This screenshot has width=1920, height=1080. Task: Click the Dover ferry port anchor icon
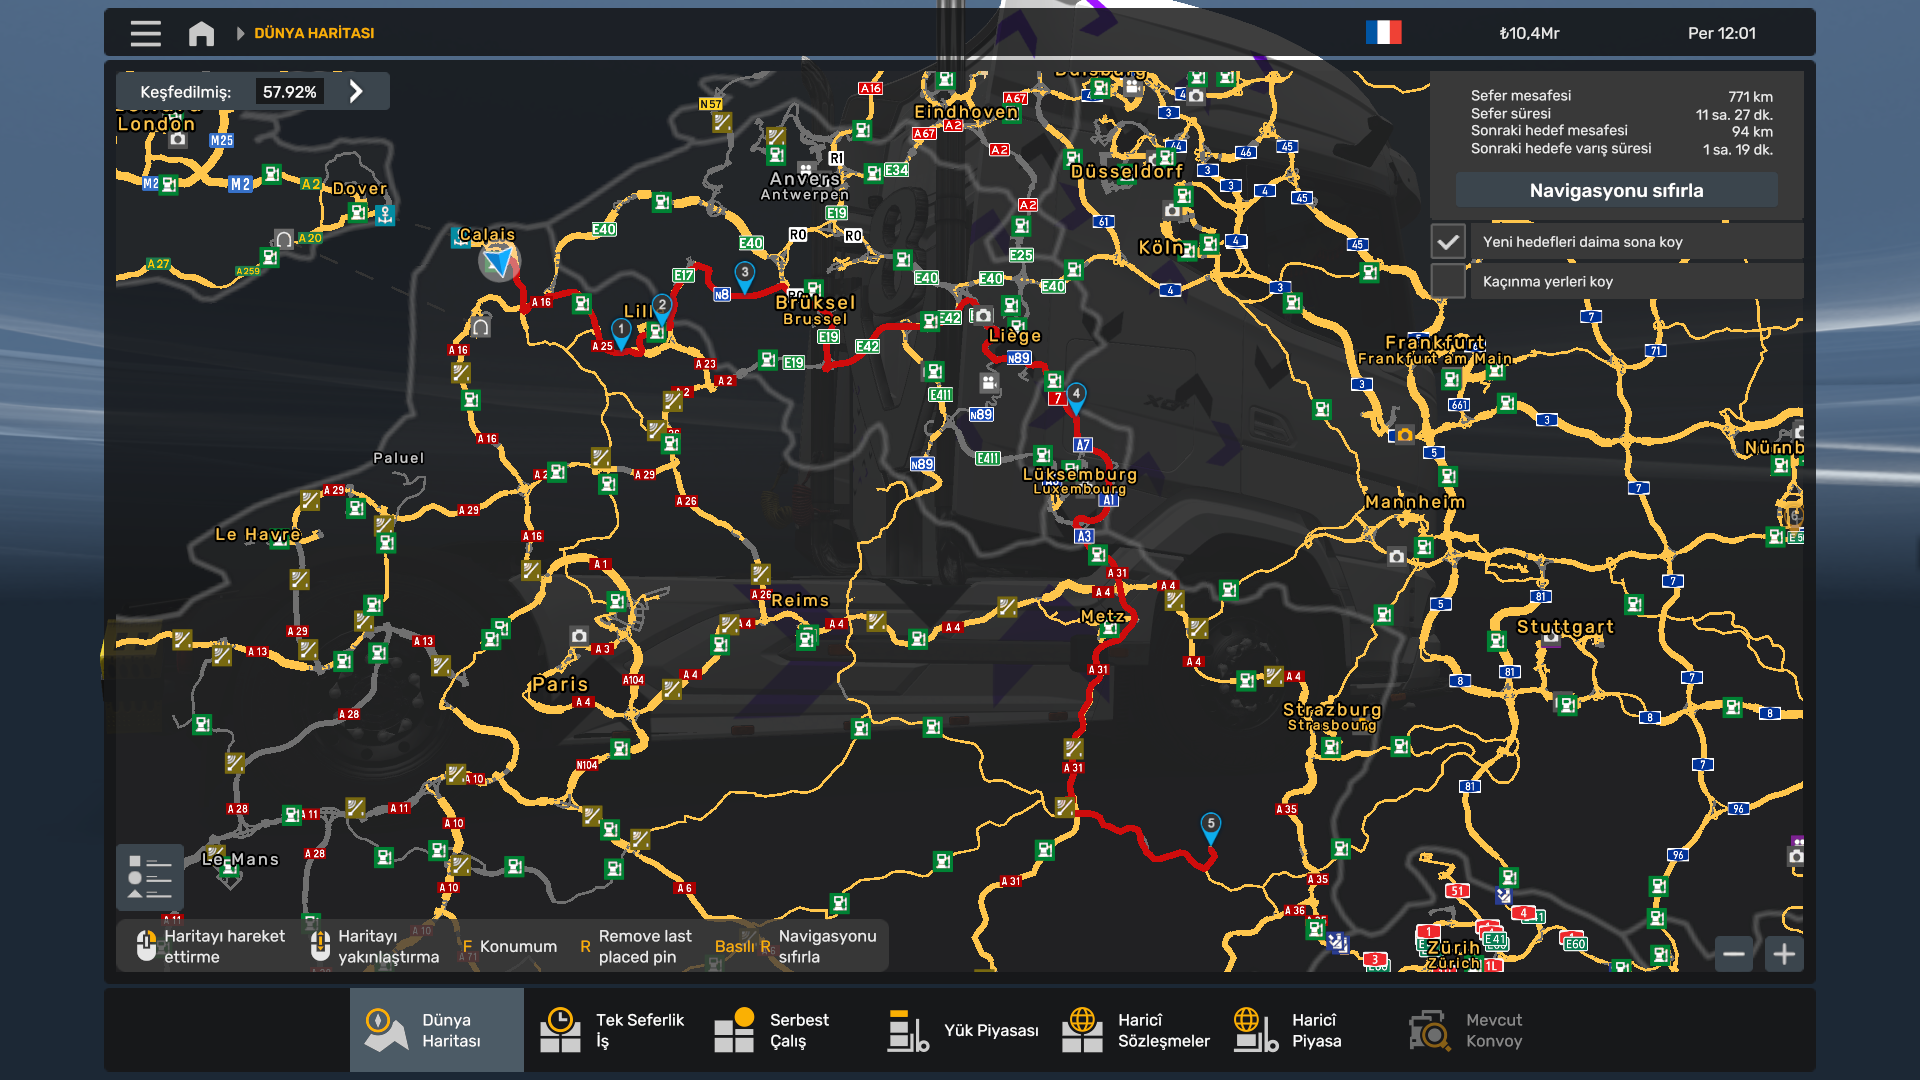385,214
